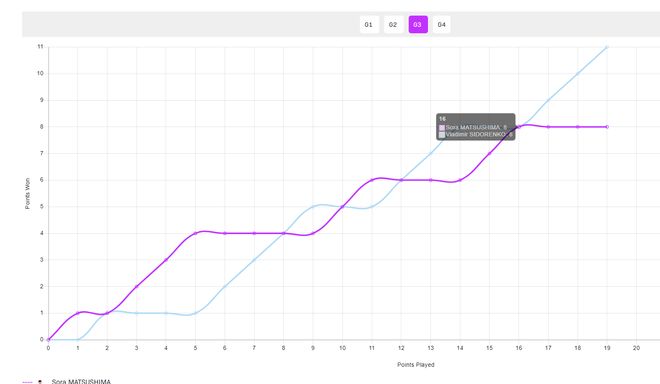Click blue line endpoint at 11 points won
Viewport: 660px width, 384px height.
coord(607,47)
